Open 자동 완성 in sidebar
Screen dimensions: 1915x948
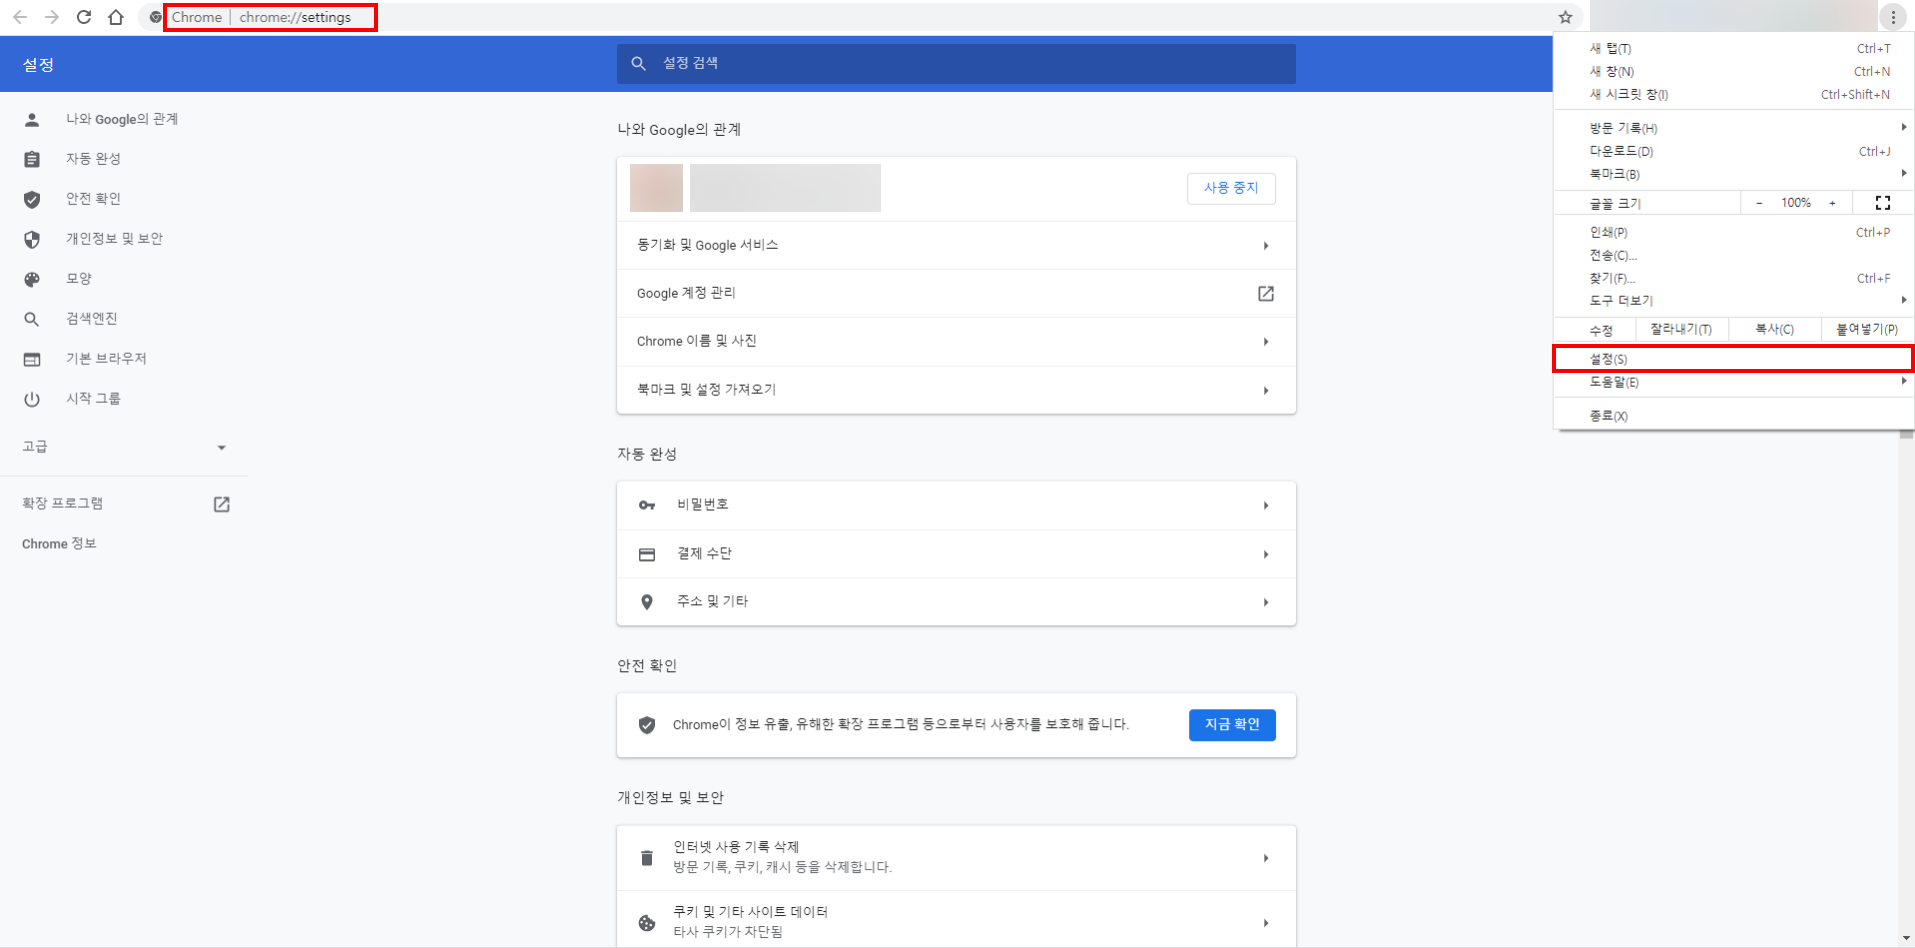pos(93,159)
